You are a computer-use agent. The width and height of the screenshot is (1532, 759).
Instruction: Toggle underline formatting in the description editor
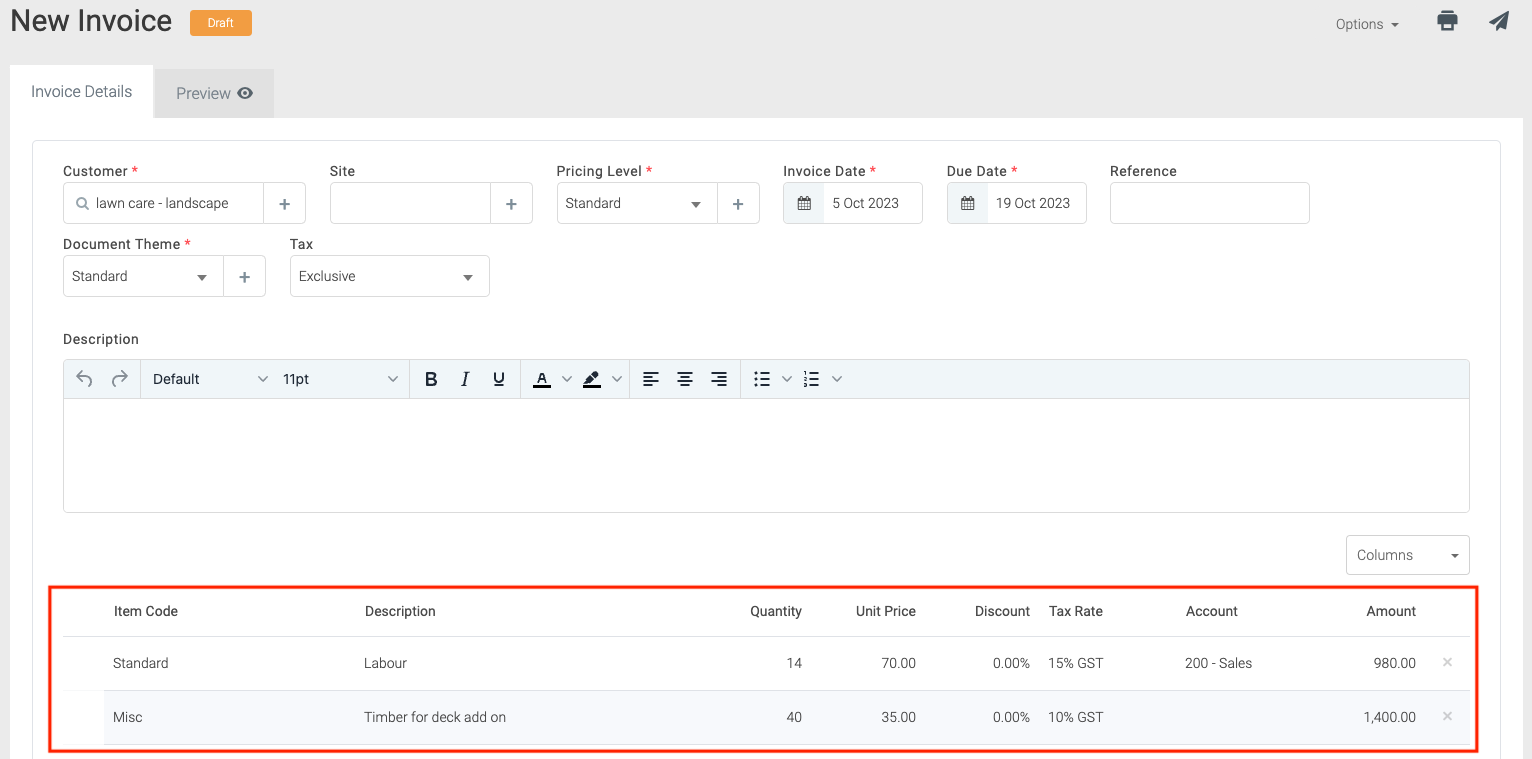[x=498, y=378]
